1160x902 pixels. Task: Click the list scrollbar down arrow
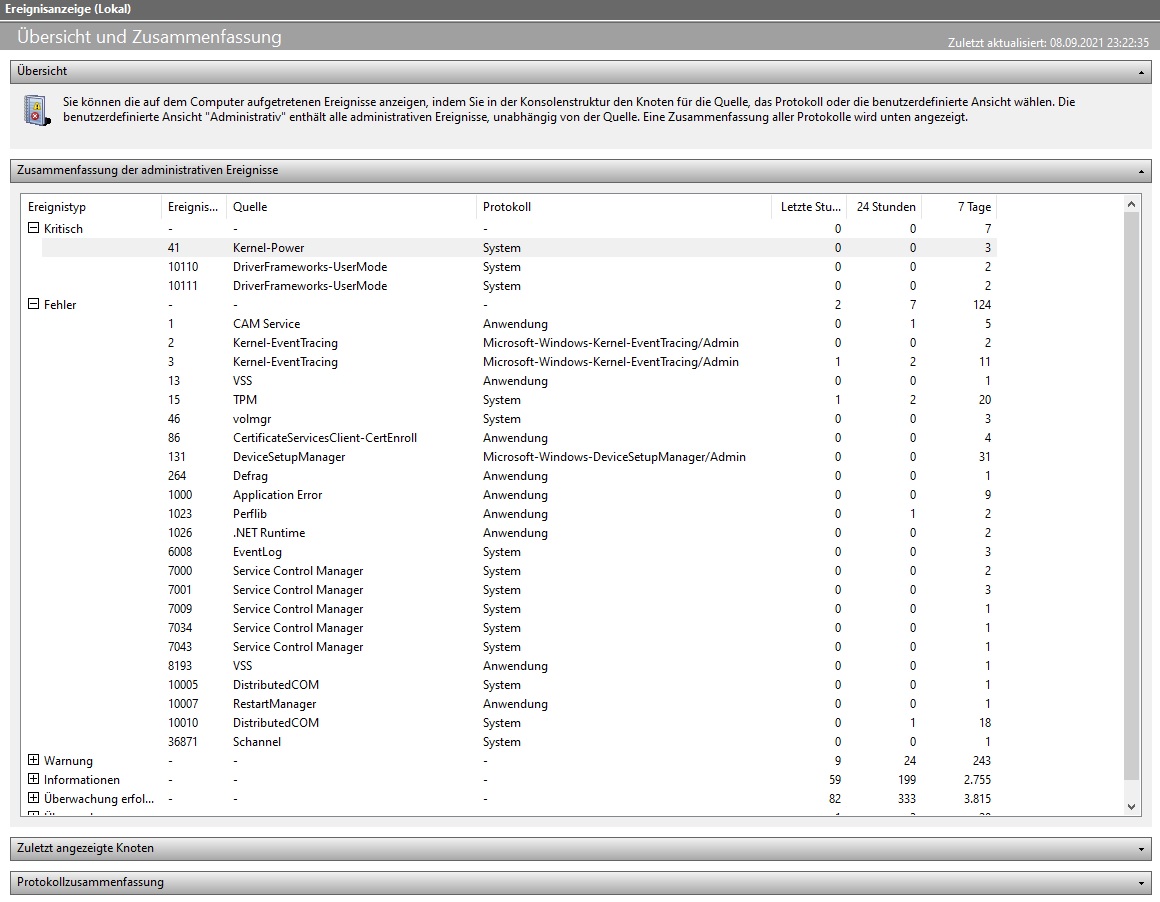tap(1131, 807)
